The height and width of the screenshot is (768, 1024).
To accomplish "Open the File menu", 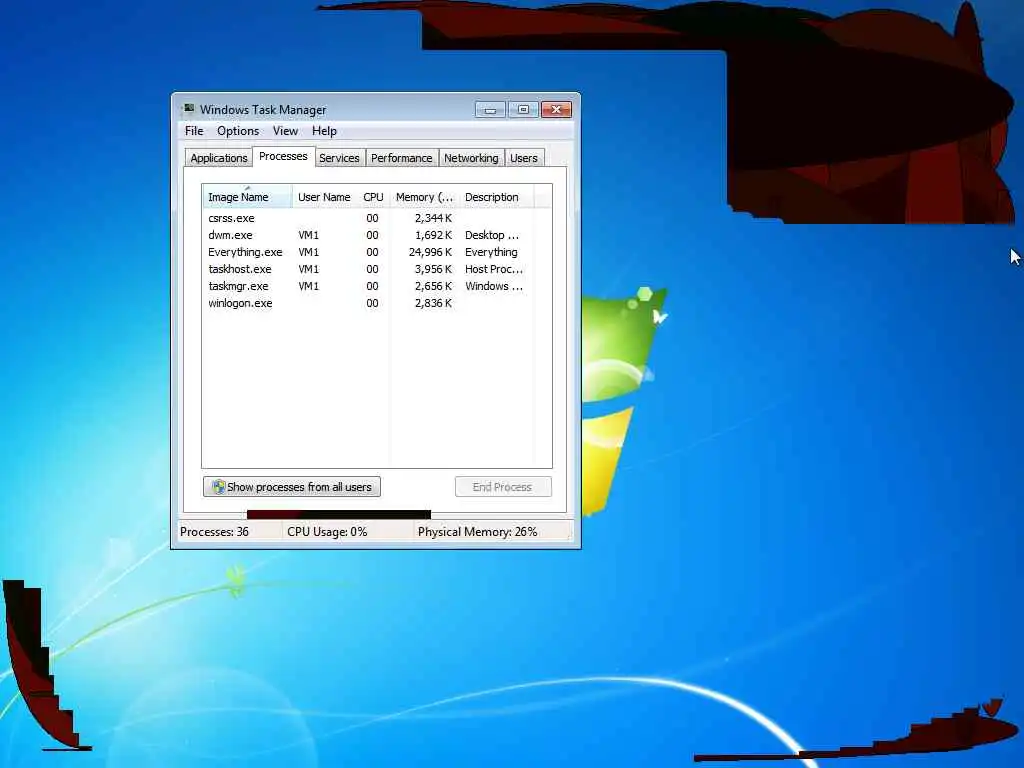I will (194, 131).
